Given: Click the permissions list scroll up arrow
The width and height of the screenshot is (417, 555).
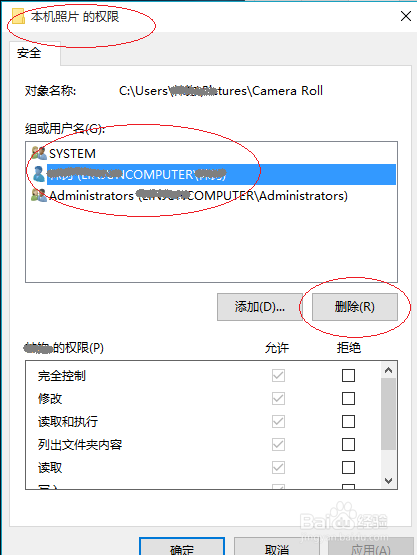Looking at the screenshot, I should click(x=388, y=370).
